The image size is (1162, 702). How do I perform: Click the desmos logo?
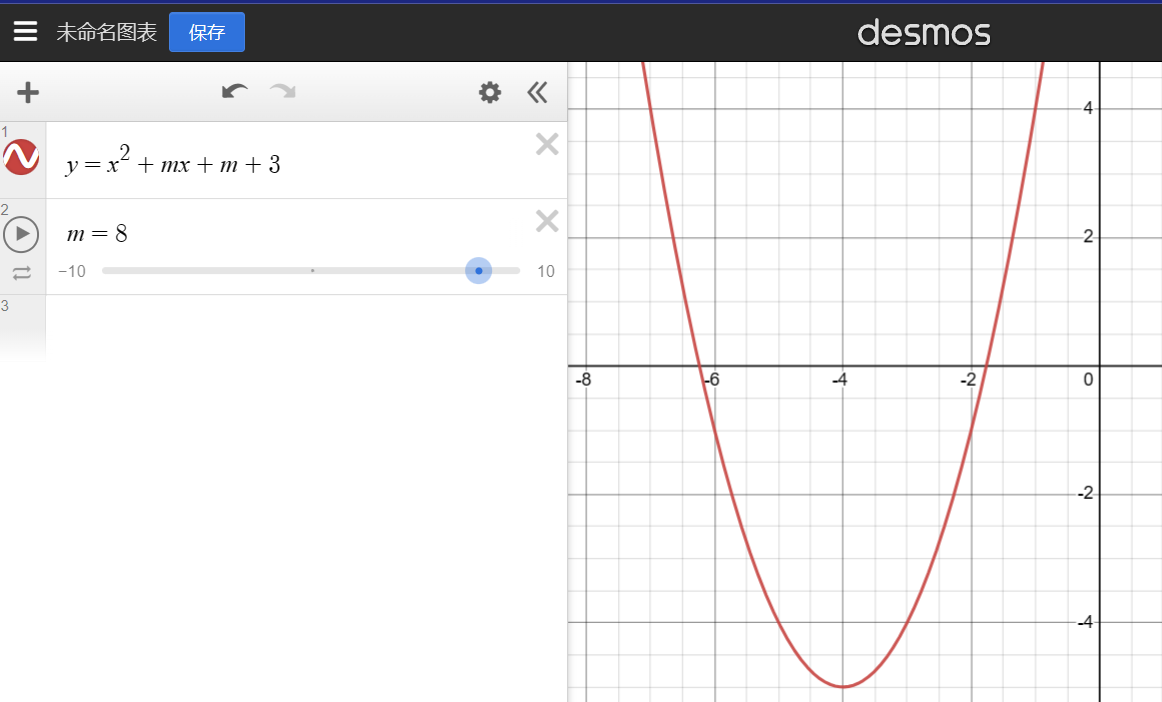923,33
